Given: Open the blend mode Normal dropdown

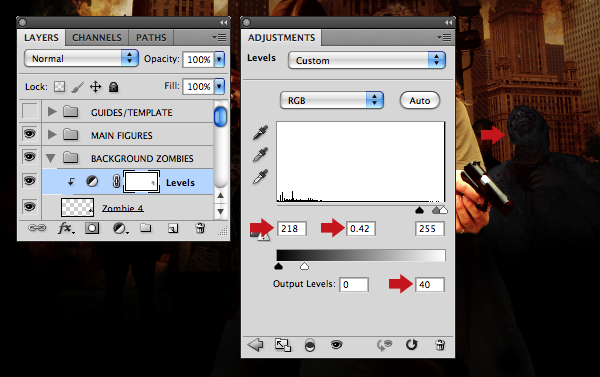Looking at the screenshot, I should click(x=81, y=59).
